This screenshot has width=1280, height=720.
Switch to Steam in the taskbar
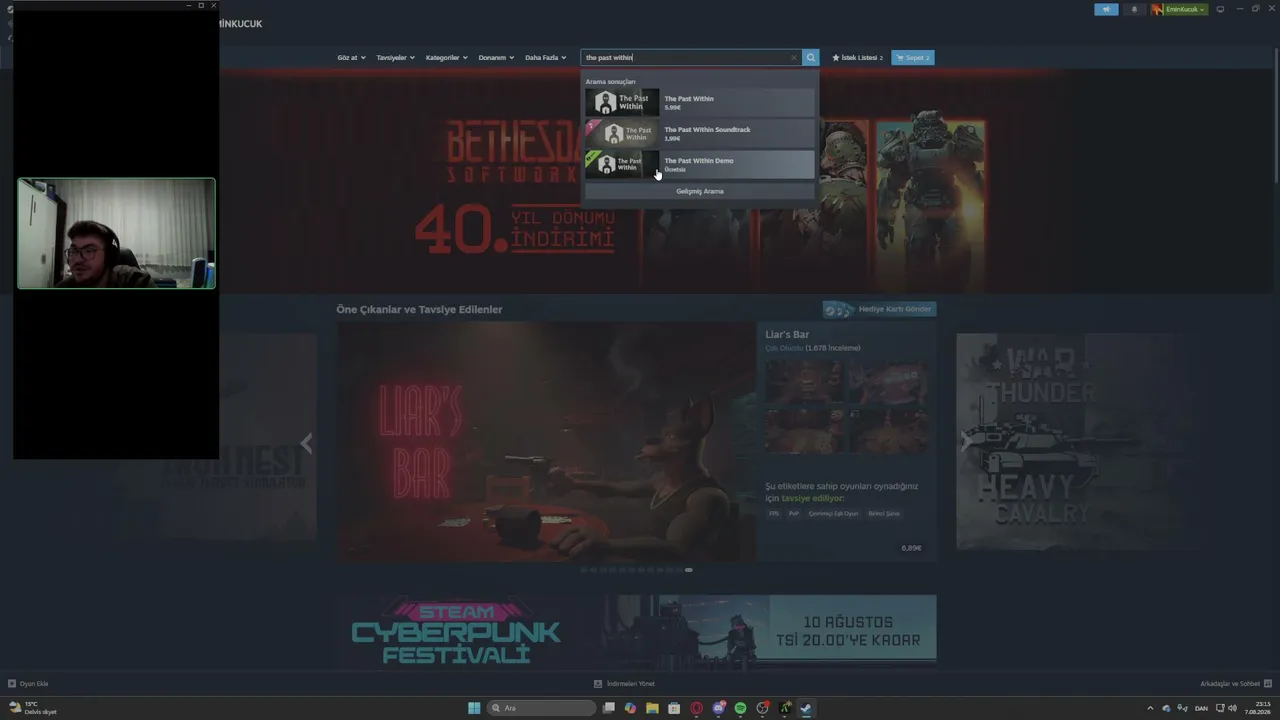(806, 708)
